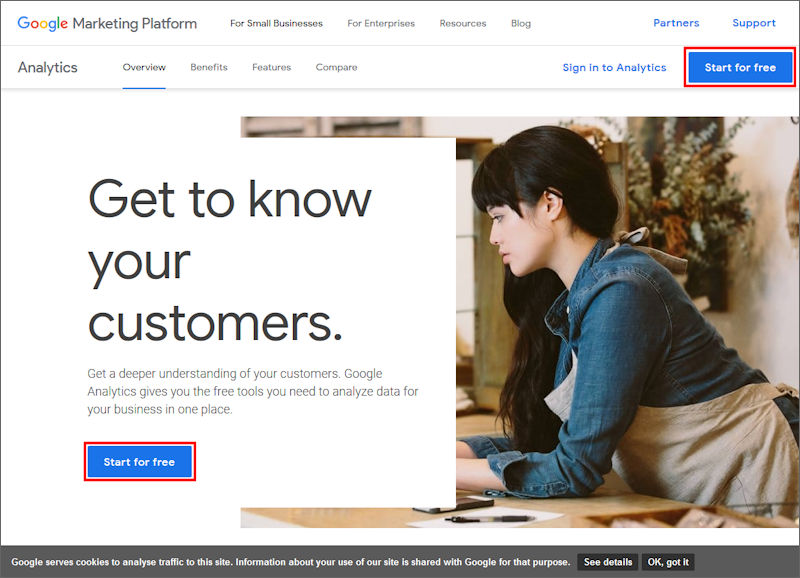Viewport: 800px width, 578px height.
Task: Open the For Small Businesses menu
Action: 276,23
